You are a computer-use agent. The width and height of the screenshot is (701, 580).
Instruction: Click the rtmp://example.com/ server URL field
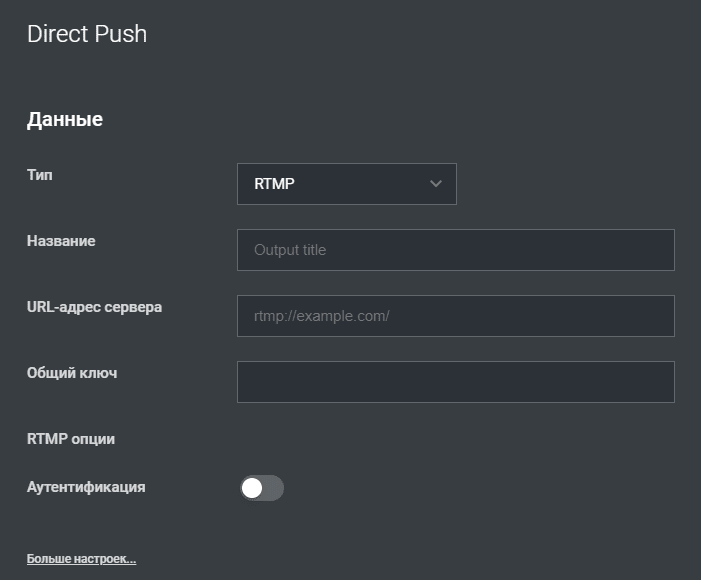point(456,316)
